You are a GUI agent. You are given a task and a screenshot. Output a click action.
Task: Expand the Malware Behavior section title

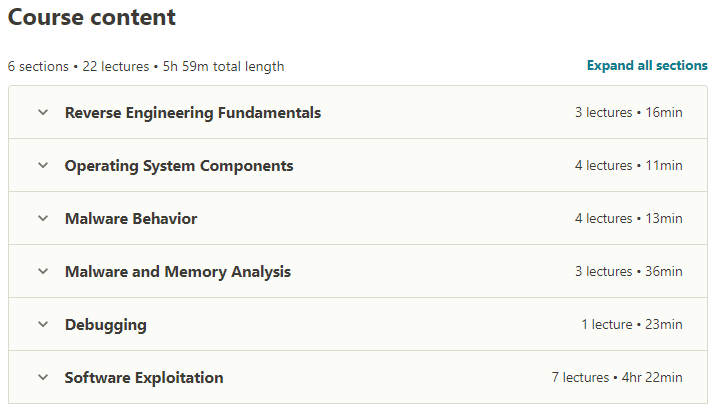point(131,219)
